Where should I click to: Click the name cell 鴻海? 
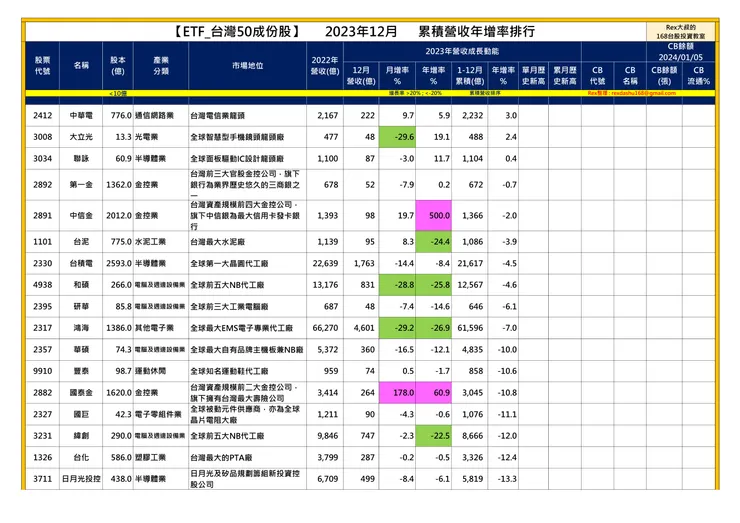pos(81,328)
